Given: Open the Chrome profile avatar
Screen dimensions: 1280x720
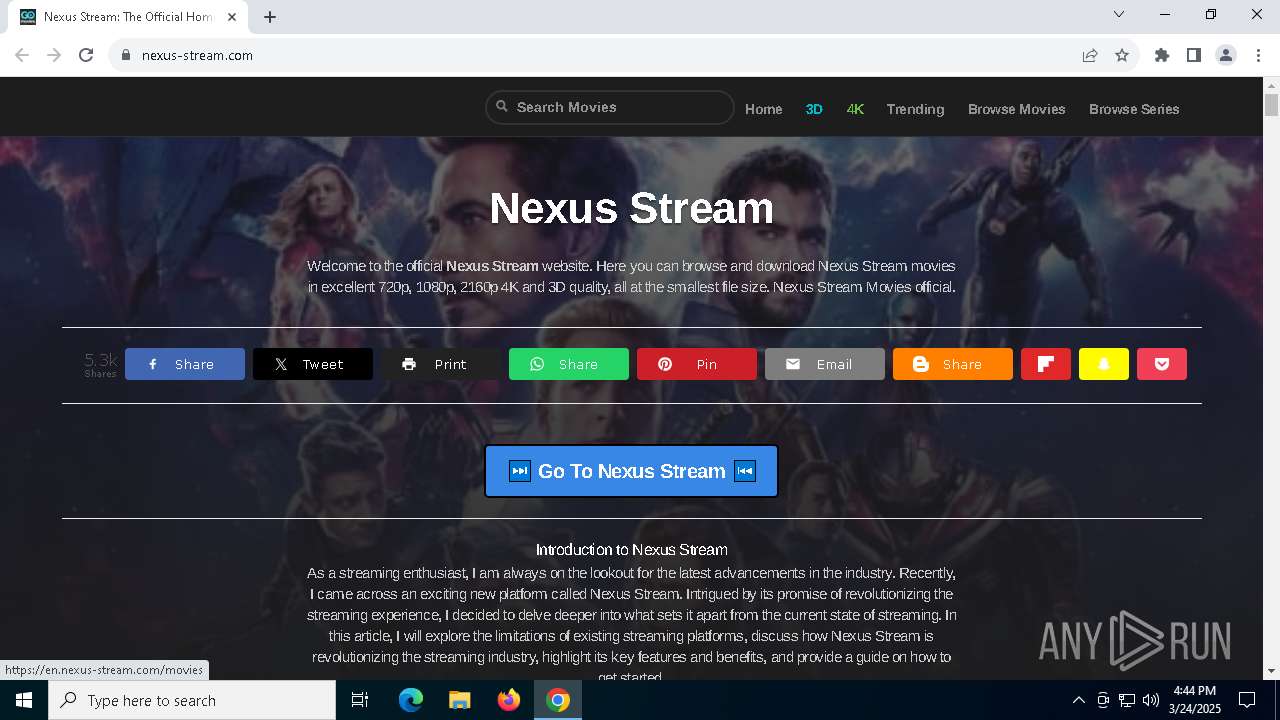Looking at the screenshot, I should [1226, 55].
